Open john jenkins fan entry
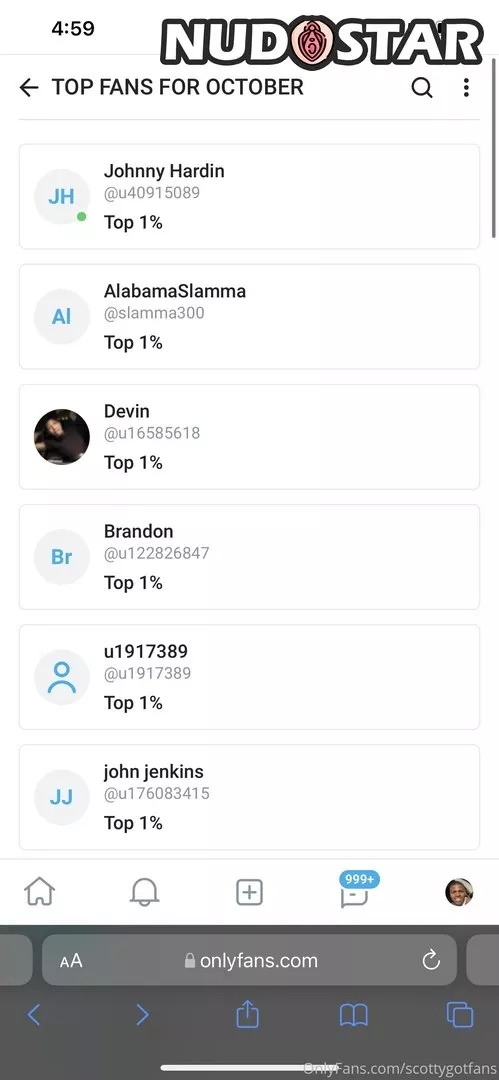Screen dimensions: 499x1080 tap(250, 797)
